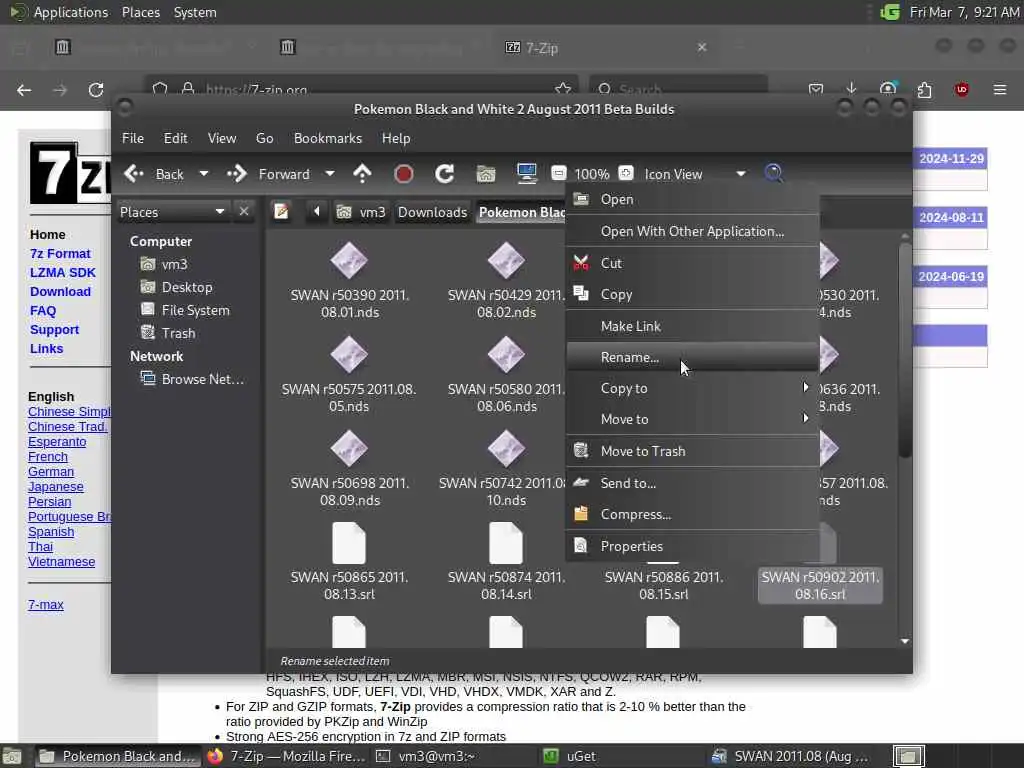Choose Open from the context menu

[x=692, y=199]
